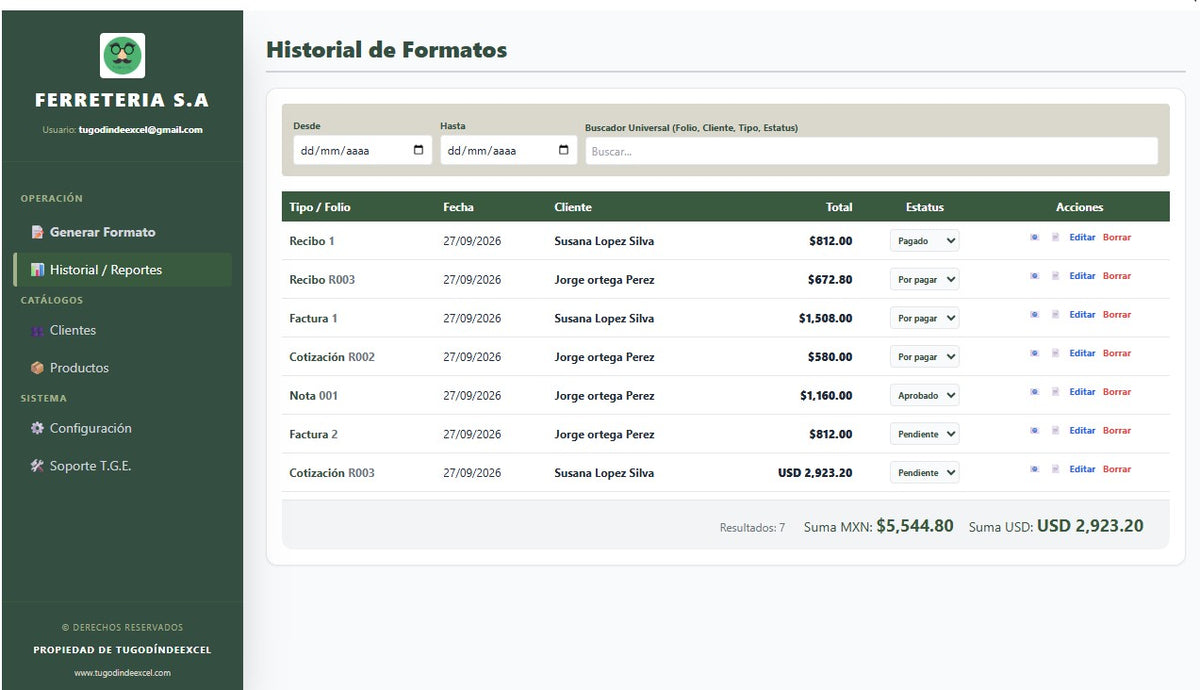Click Editar for Factura 2
The image size is (1200, 690).
(x=1082, y=430)
